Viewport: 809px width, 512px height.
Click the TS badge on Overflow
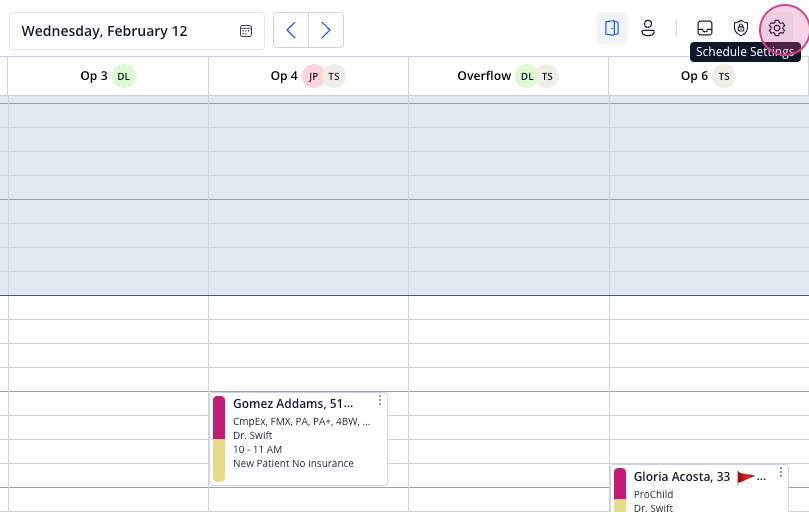[x=547, y=76]
